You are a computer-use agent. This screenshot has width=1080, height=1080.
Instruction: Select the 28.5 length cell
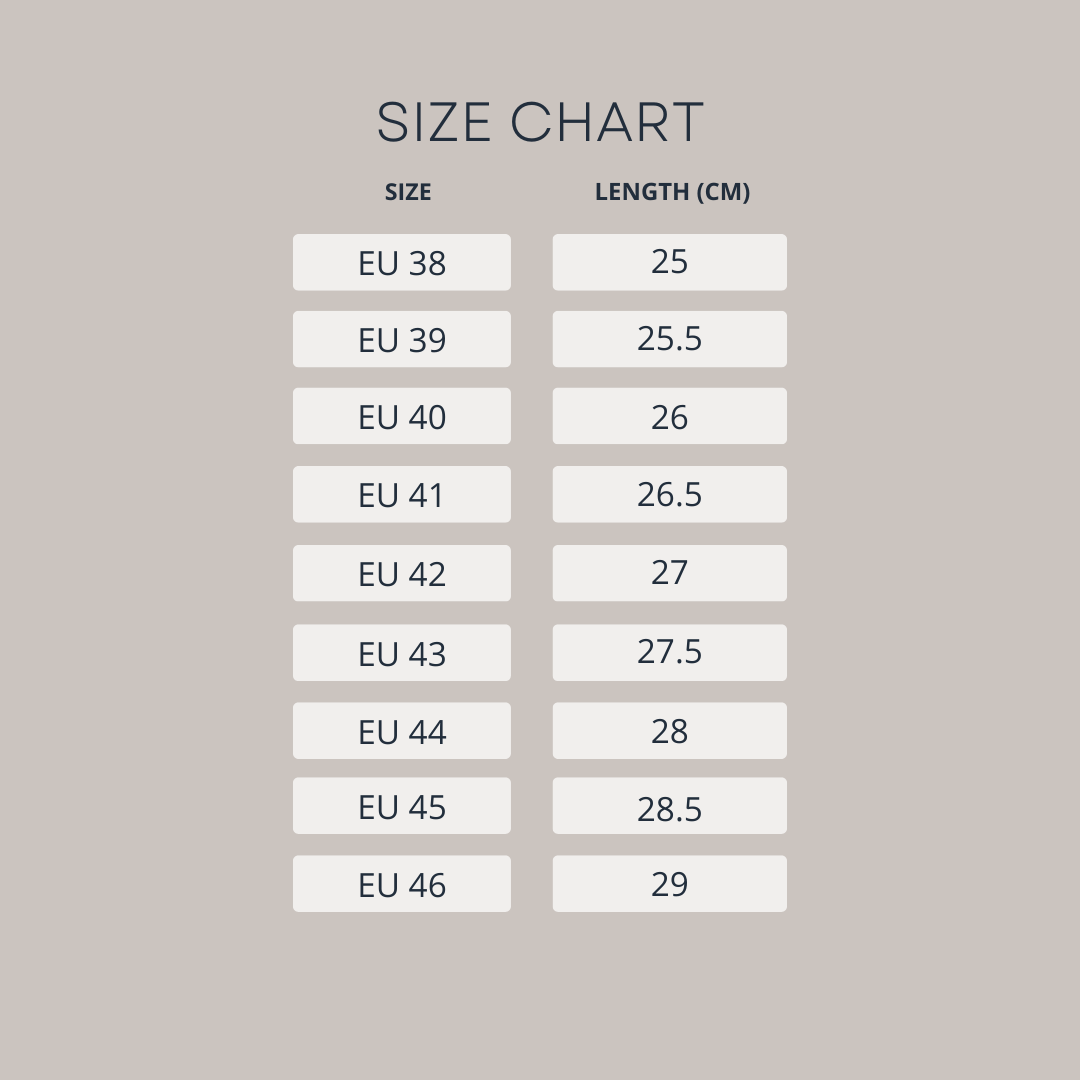(x=669, y=806)
